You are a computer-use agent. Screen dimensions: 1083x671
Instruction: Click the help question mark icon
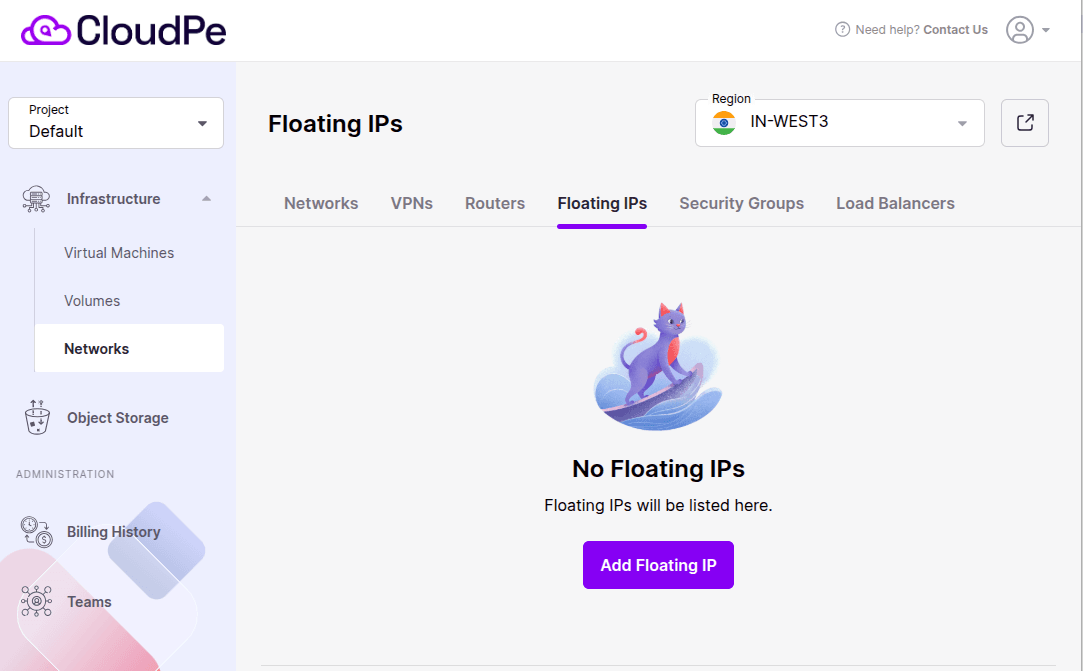tap(840, 29)
